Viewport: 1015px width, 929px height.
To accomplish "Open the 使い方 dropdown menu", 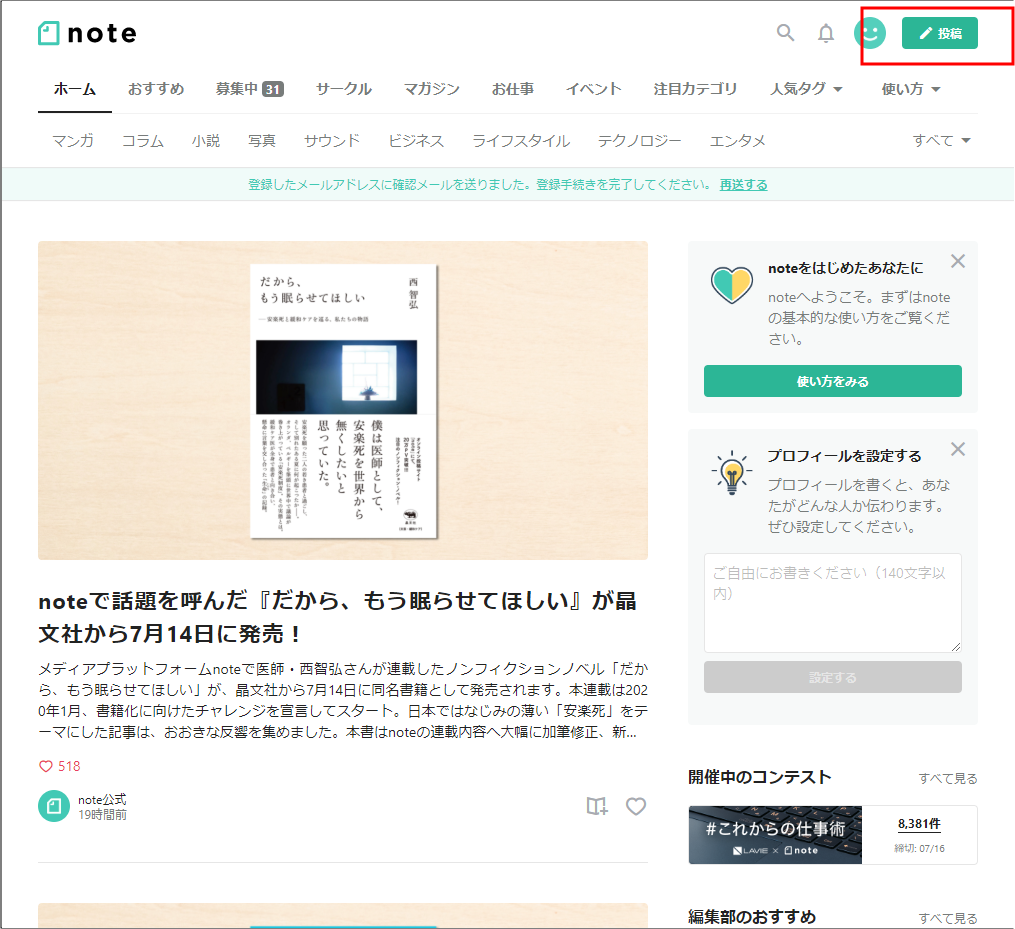I will pyautogui.click(x=911, y=89).
